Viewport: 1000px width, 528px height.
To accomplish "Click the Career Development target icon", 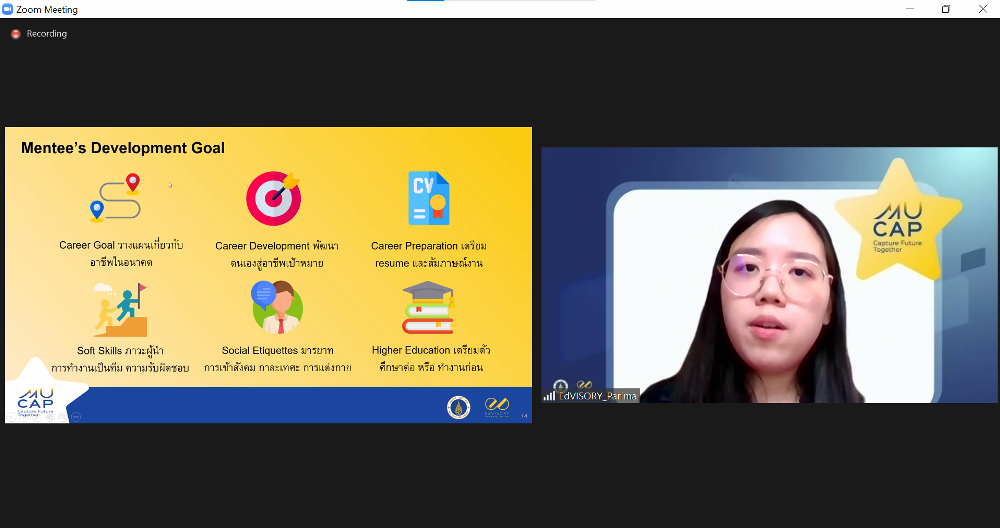I will (272, 198).
